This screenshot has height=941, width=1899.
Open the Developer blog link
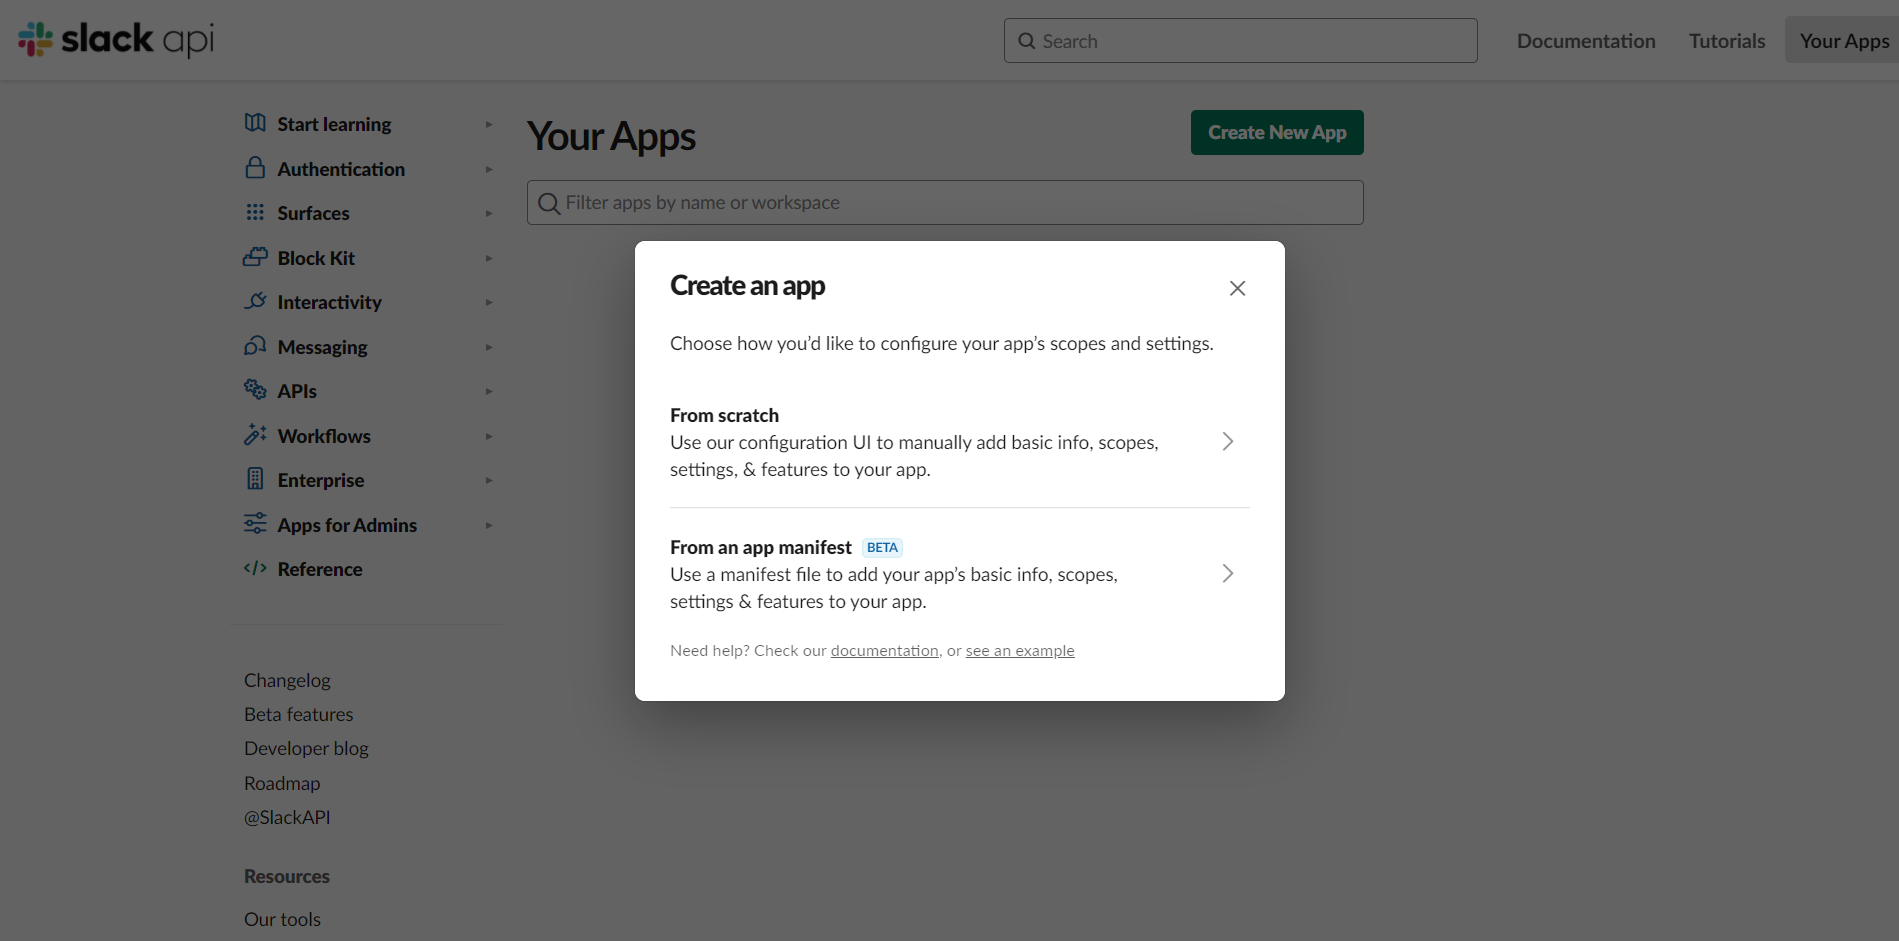click(x=306, y=748)
